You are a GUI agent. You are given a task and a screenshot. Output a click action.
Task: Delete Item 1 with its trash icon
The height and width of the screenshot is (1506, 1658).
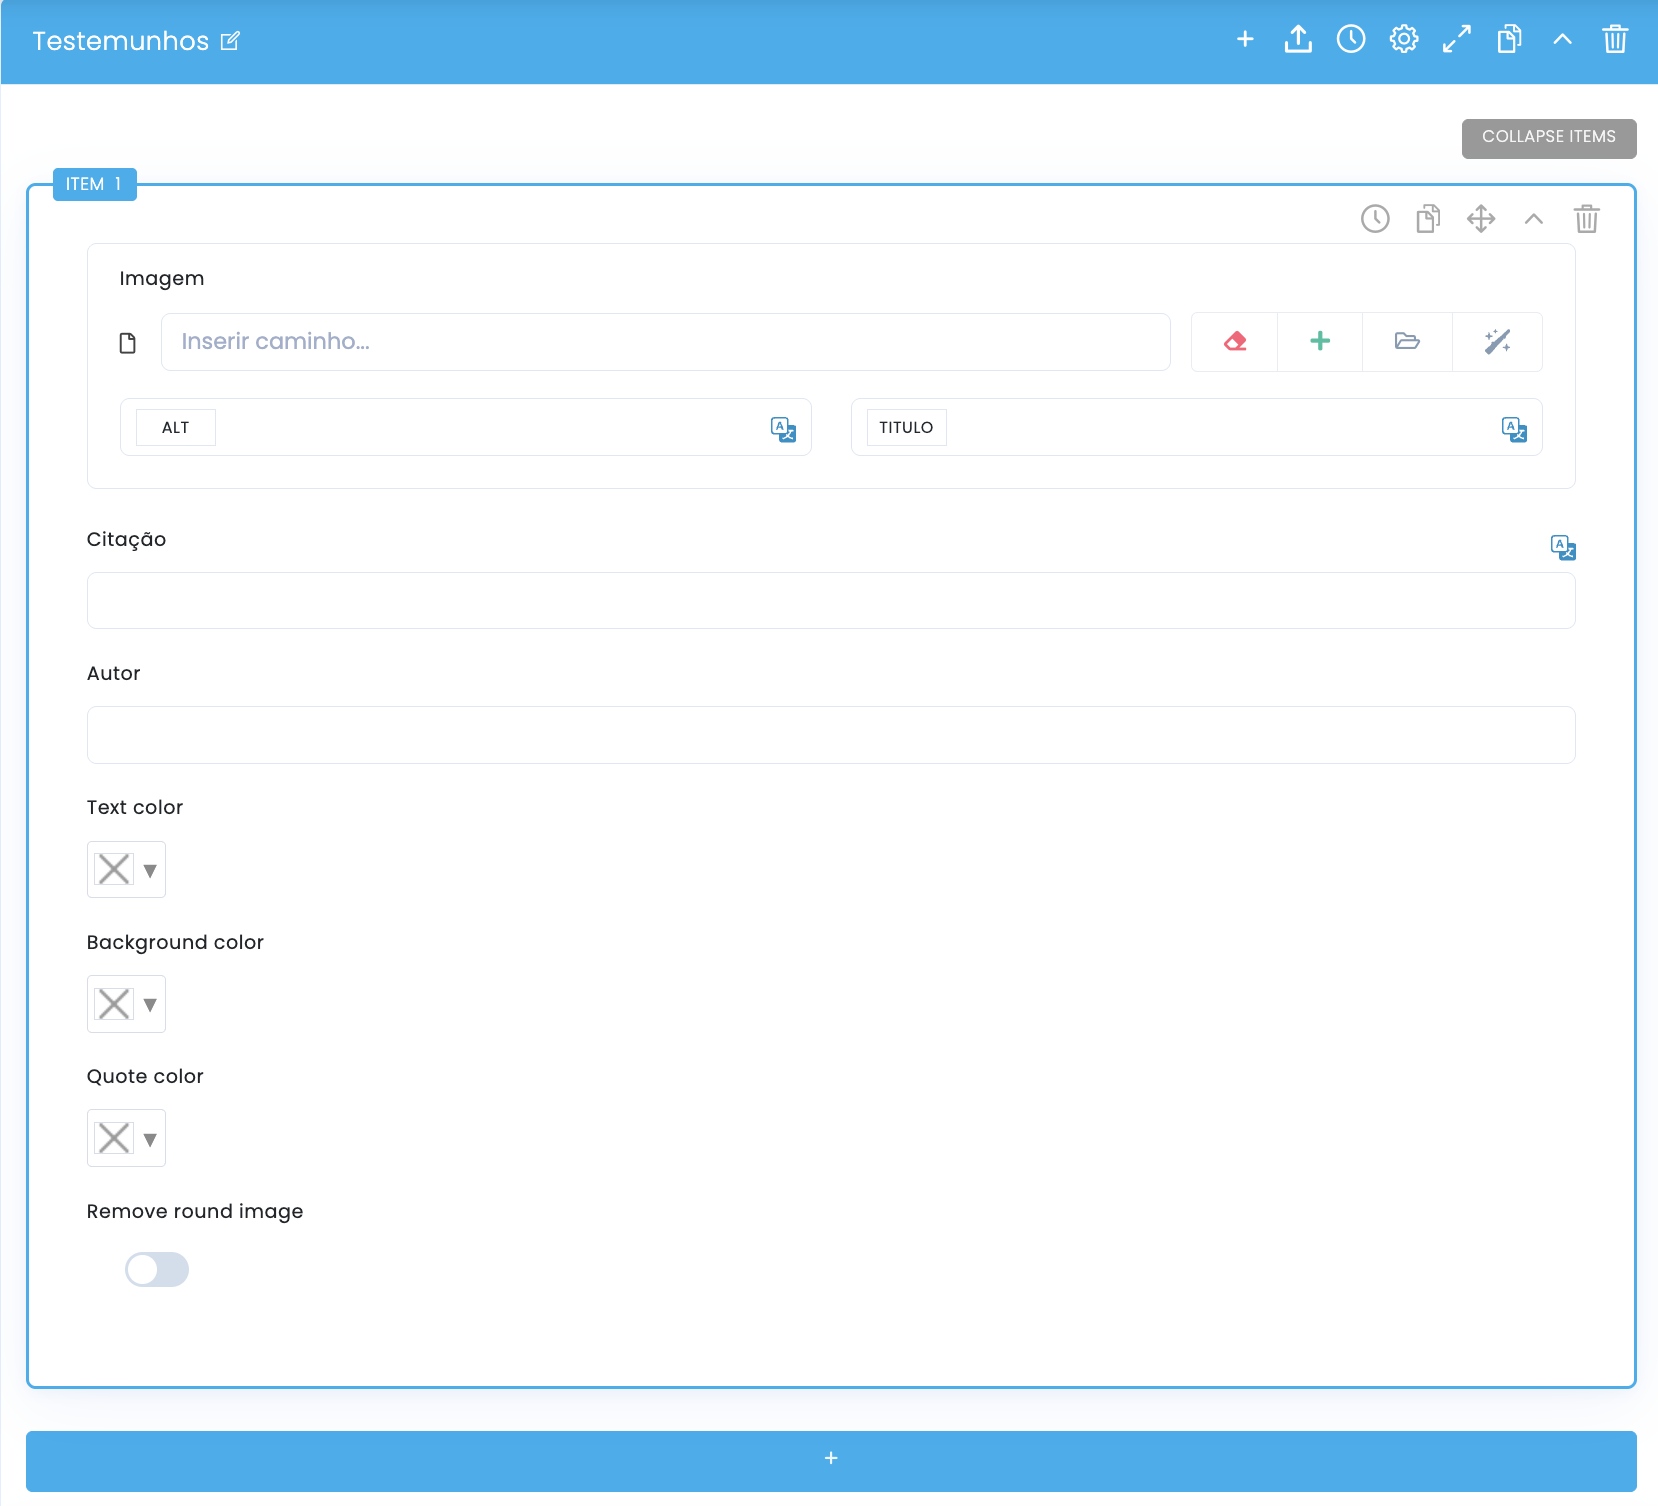click(x=1587, y=219)
